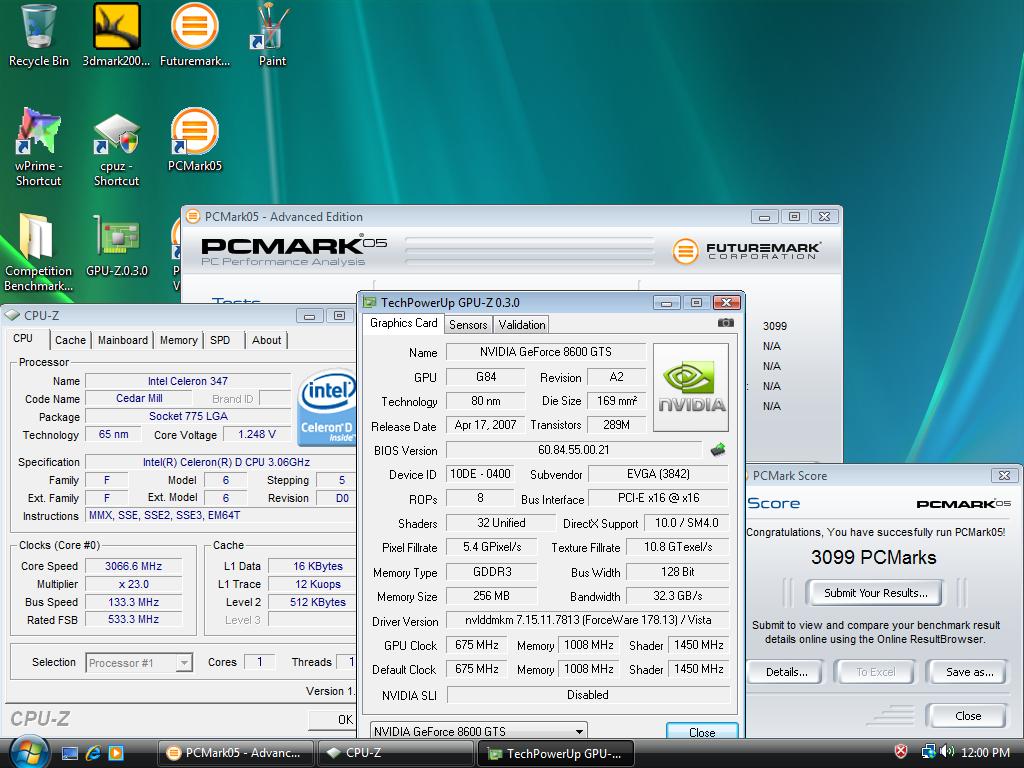Launch Internet Explorer from Quick Launch
Viewport: 1024px width, 768px height.
point(93,753)
